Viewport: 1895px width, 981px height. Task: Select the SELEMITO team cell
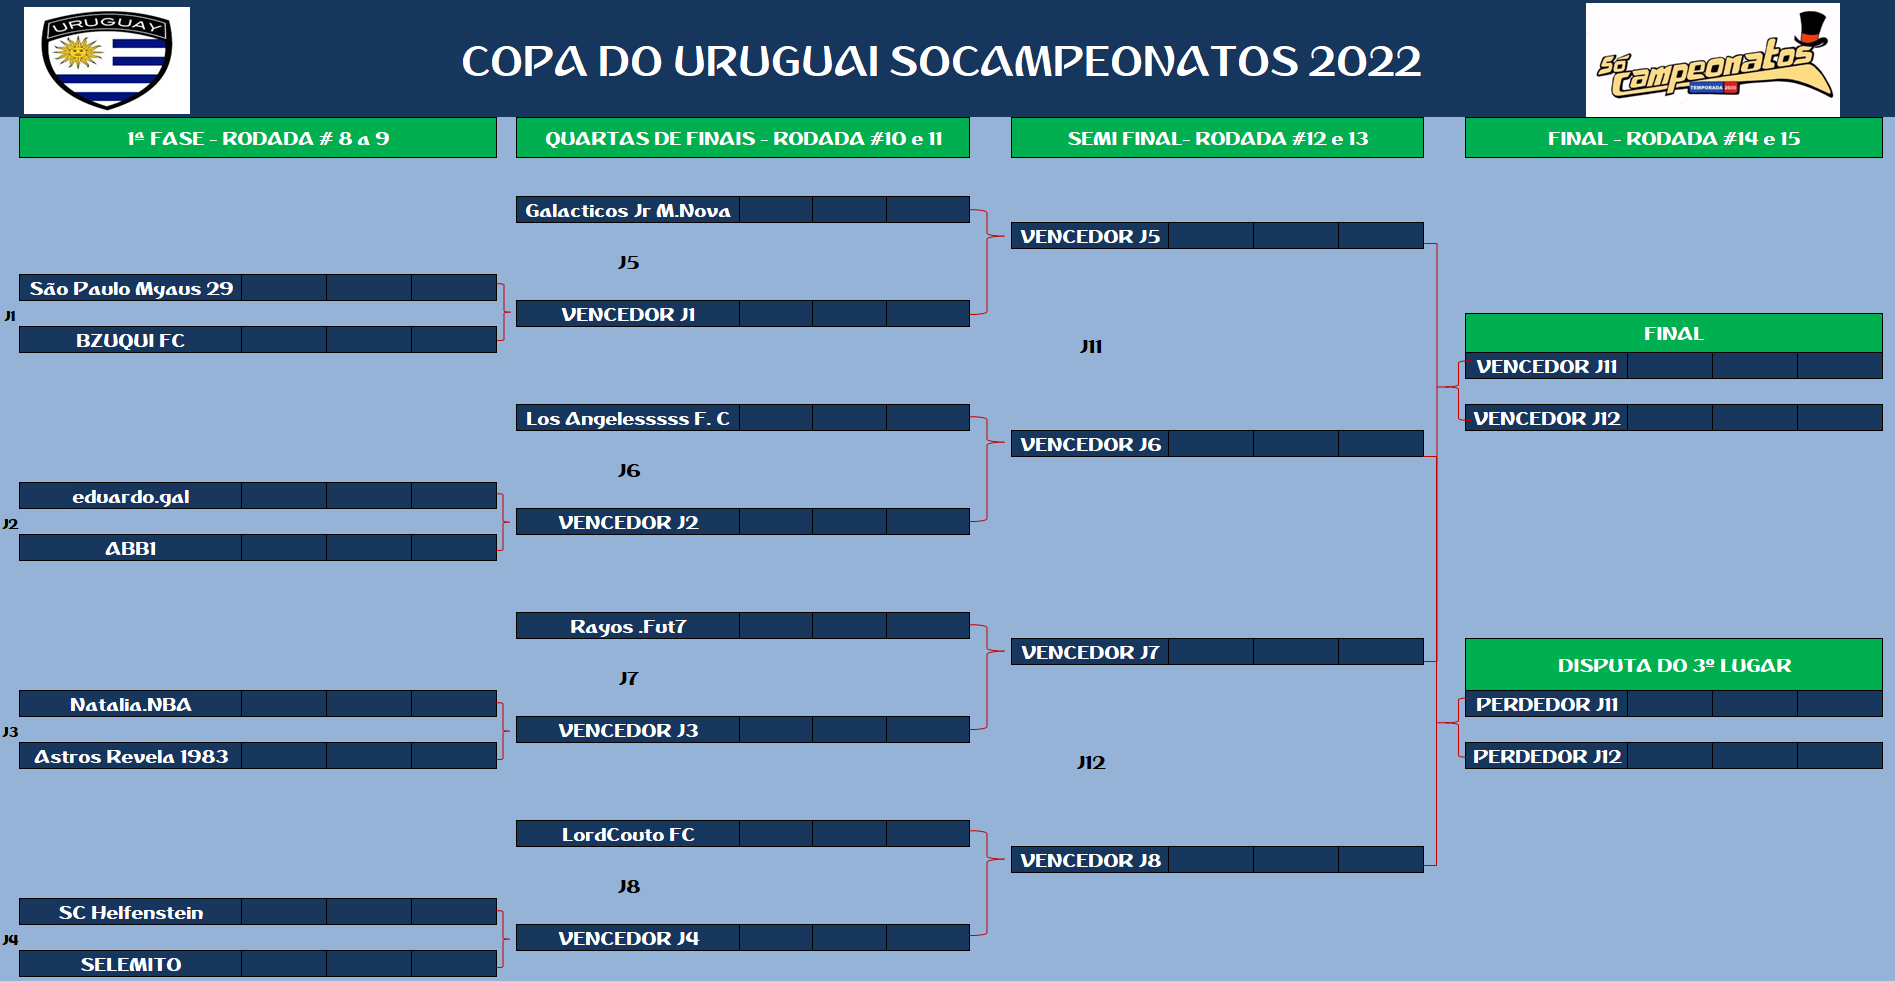pyautogui.click(x=131, y=964)
